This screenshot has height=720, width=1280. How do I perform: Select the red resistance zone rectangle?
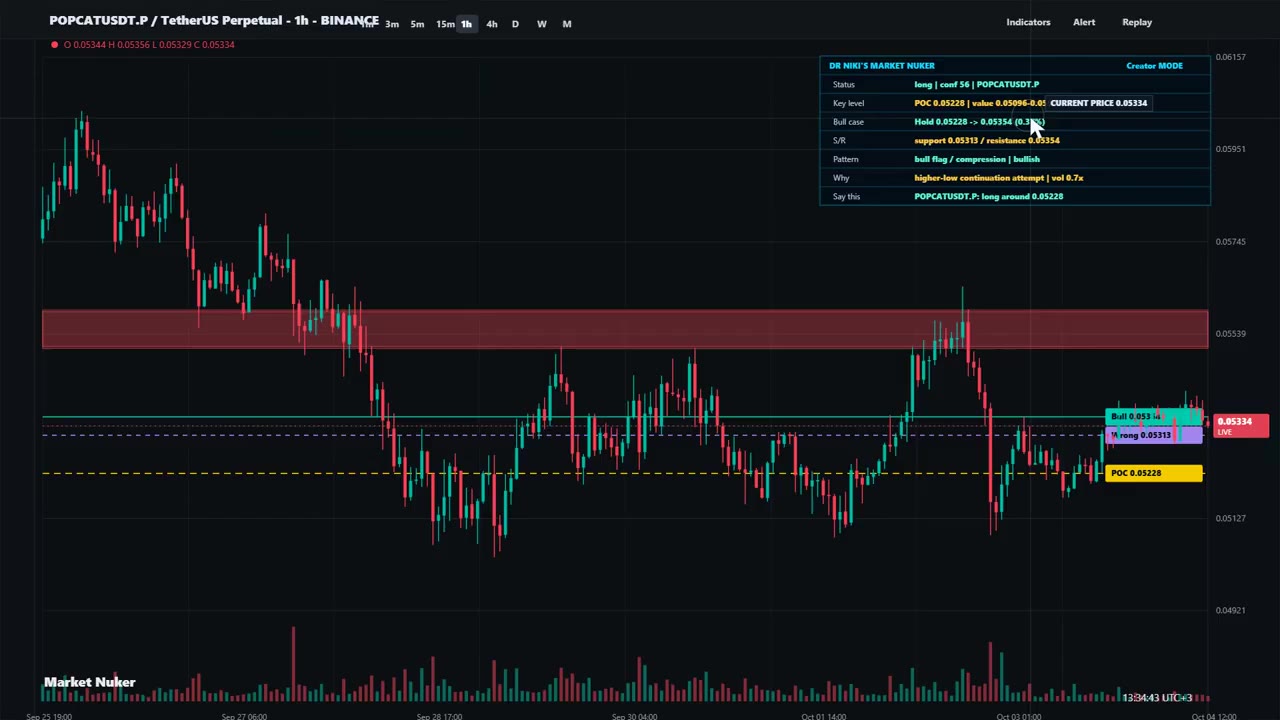click(625, 329)
